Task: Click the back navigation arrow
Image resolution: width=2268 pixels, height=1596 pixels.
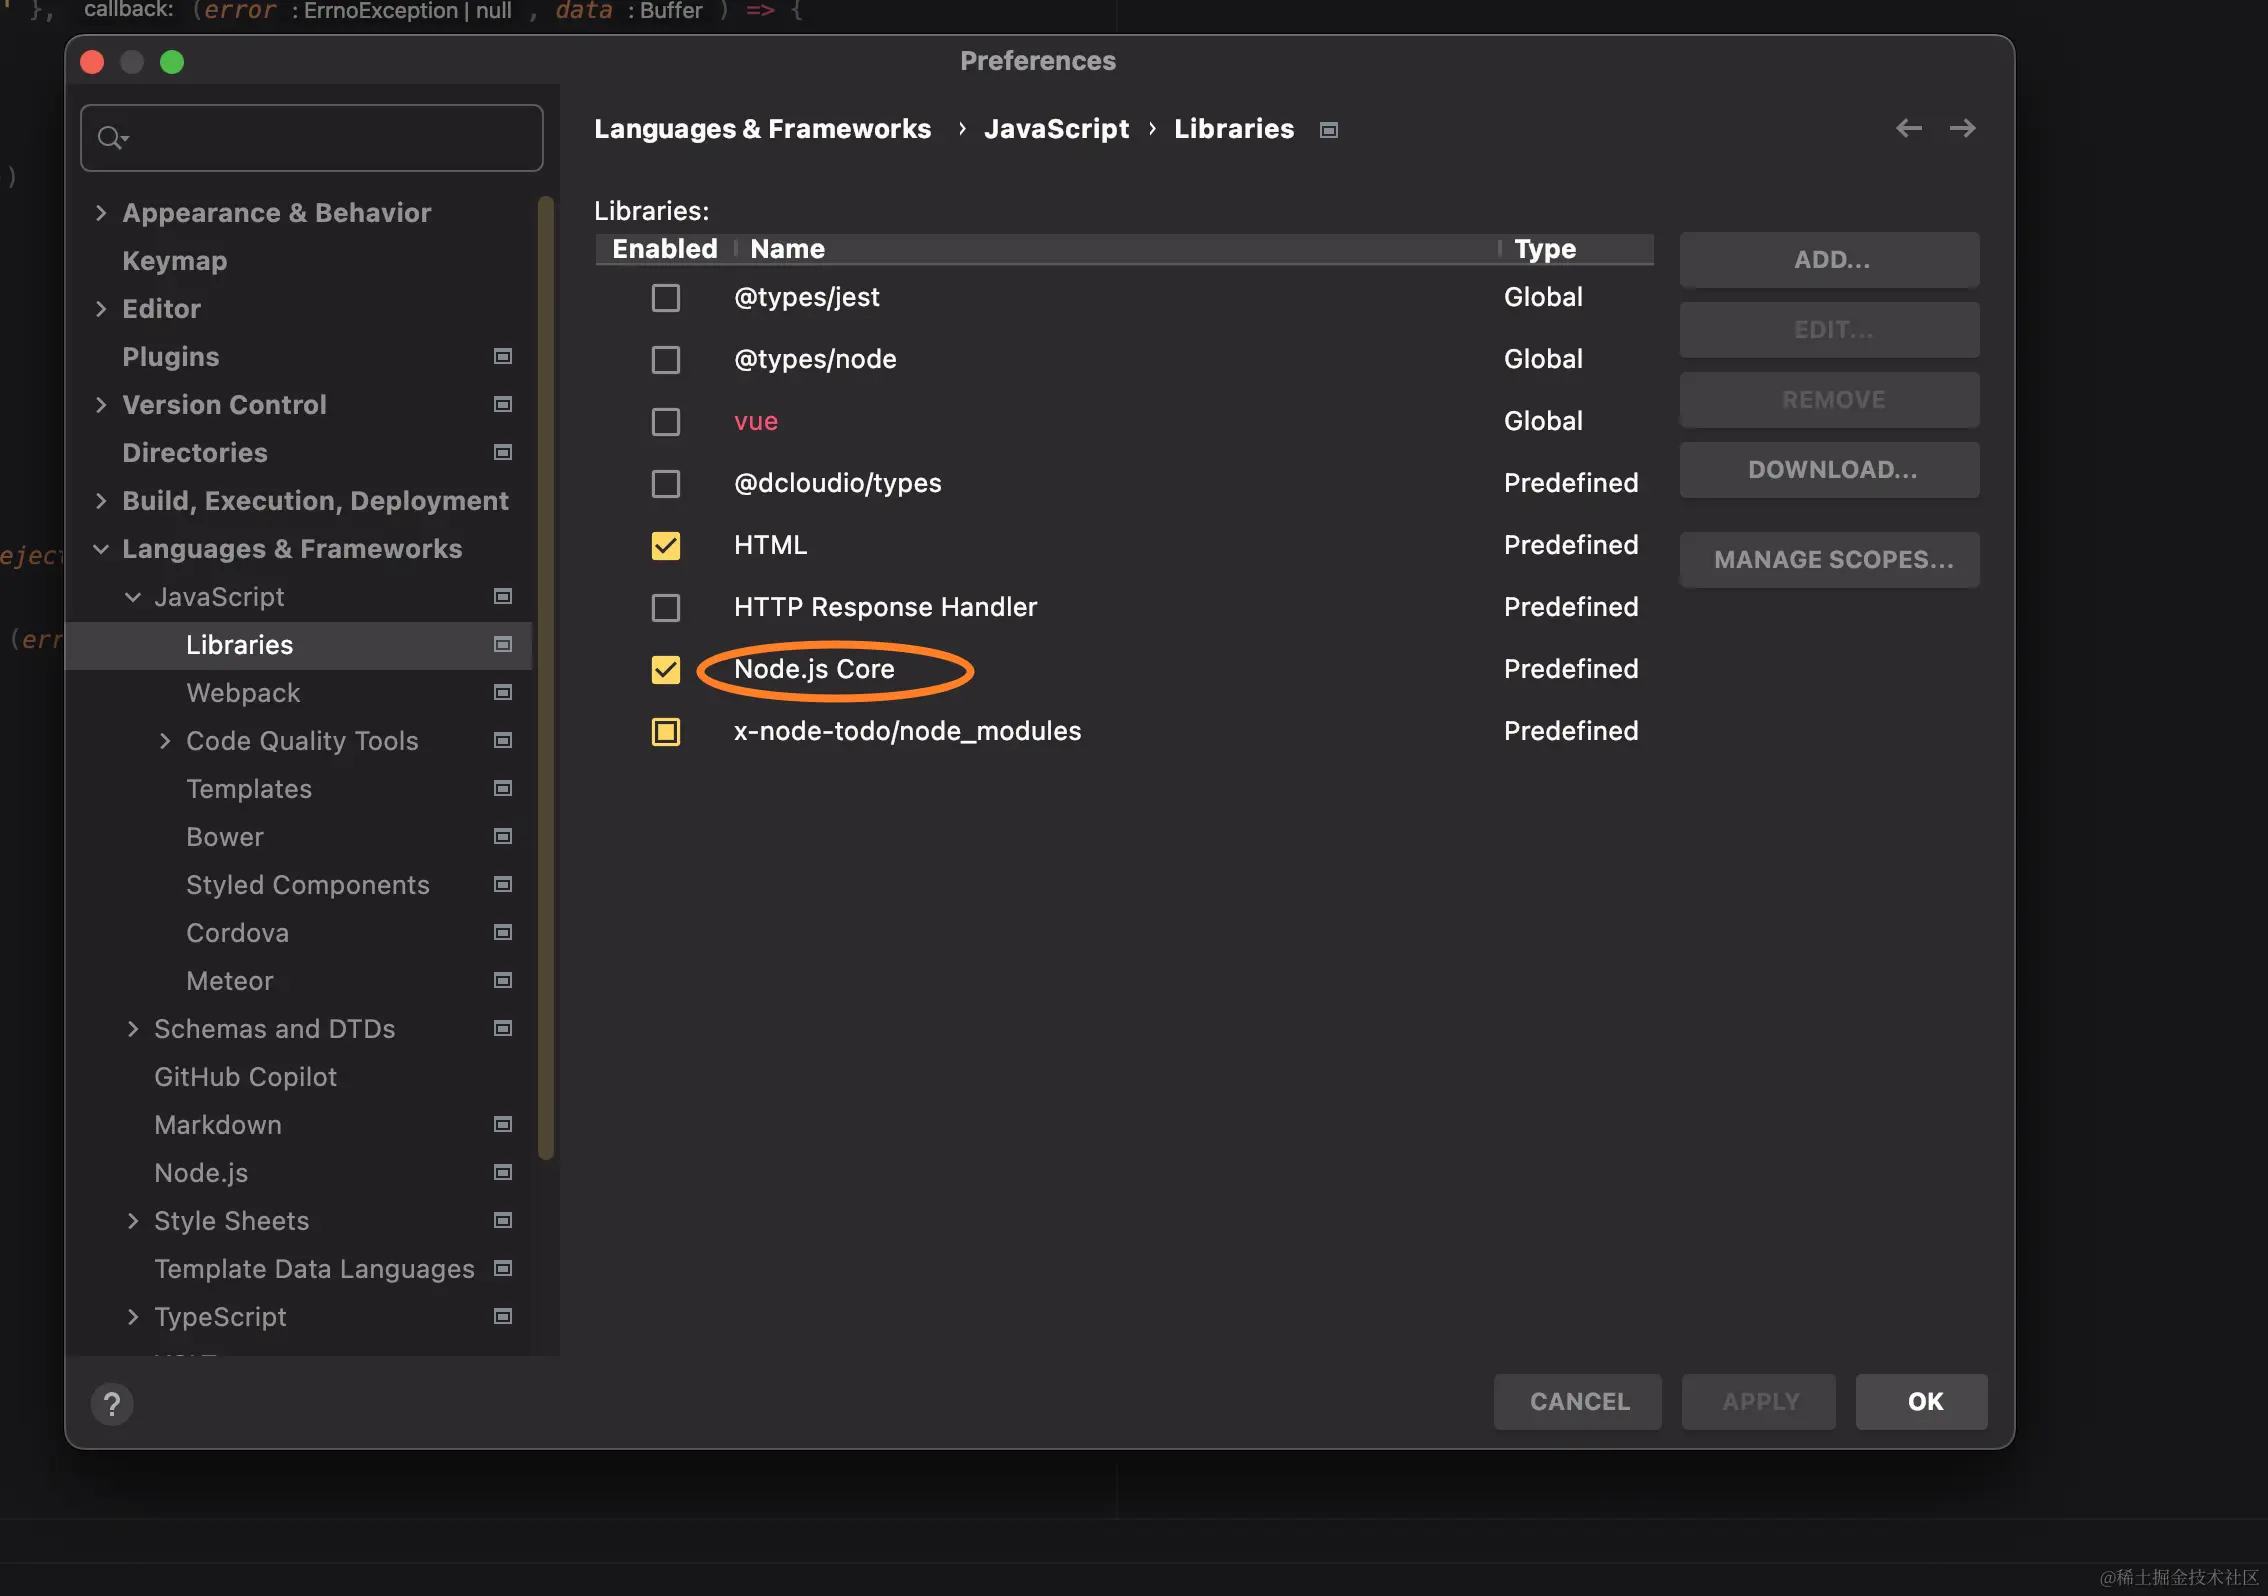Action: click(x=1908, y=128)
